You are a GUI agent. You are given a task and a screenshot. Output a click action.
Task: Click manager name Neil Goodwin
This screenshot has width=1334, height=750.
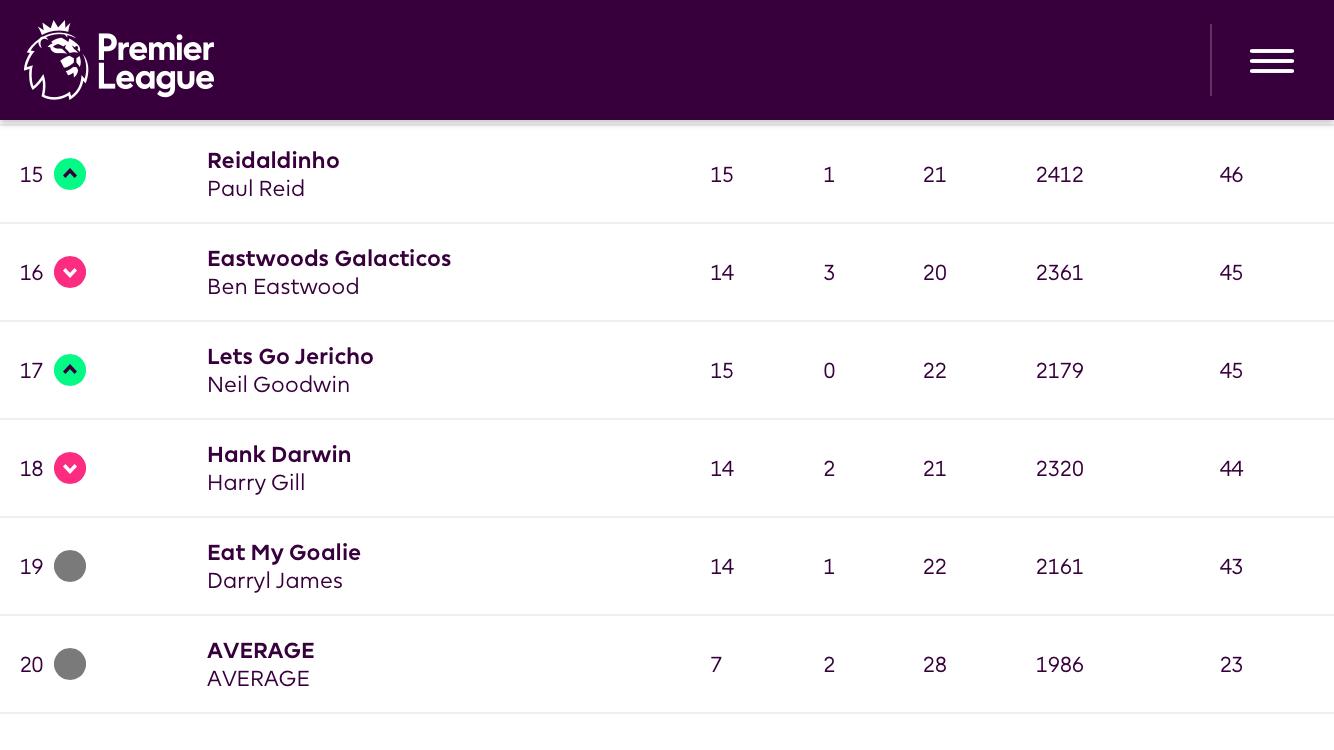click(278, 385)
